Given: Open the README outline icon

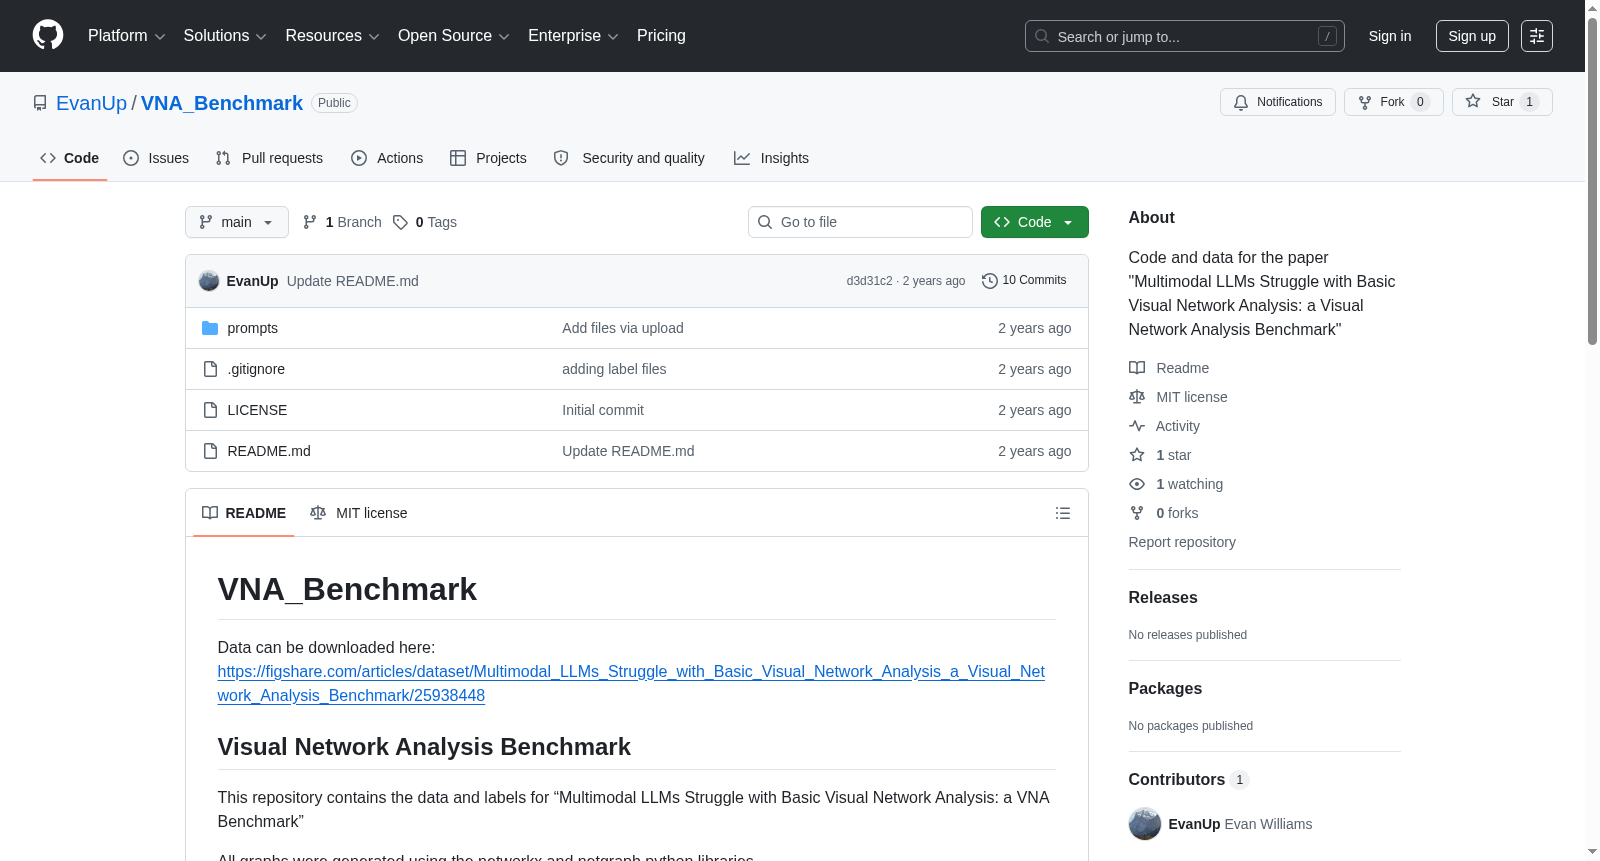Looking at the screenshot, I should [1063, 513].
